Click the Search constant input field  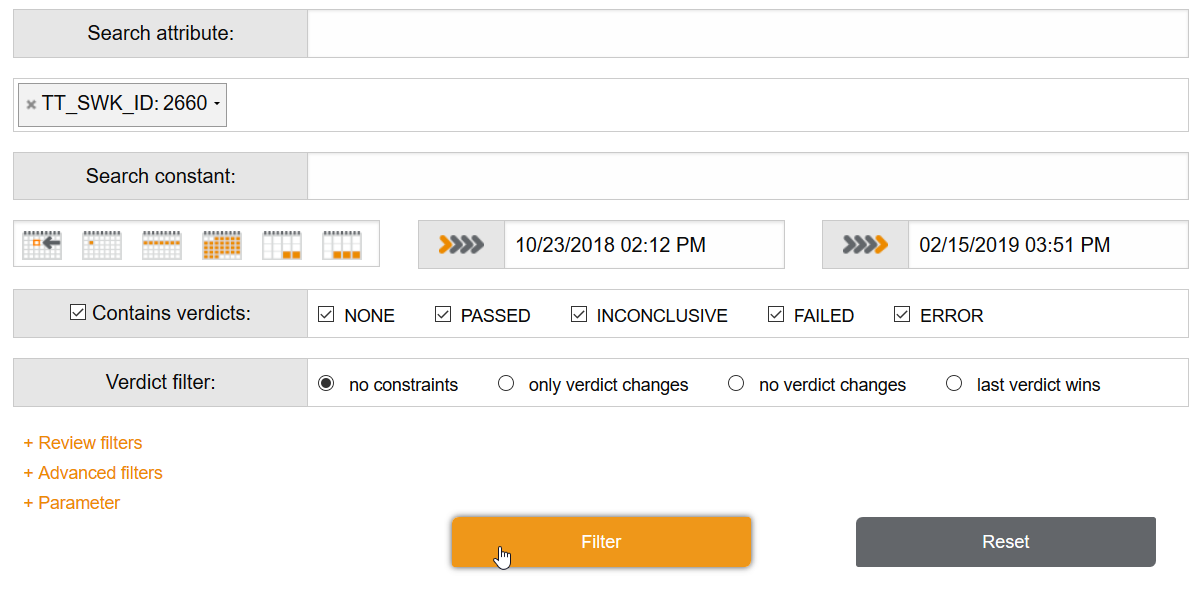747,176
